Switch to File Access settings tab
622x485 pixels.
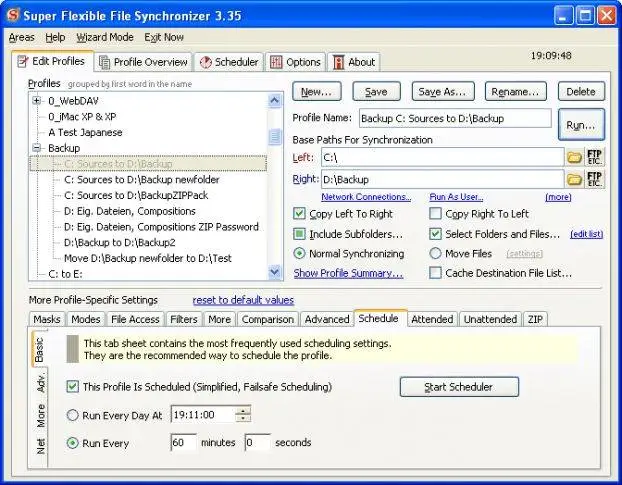[135, 319]
